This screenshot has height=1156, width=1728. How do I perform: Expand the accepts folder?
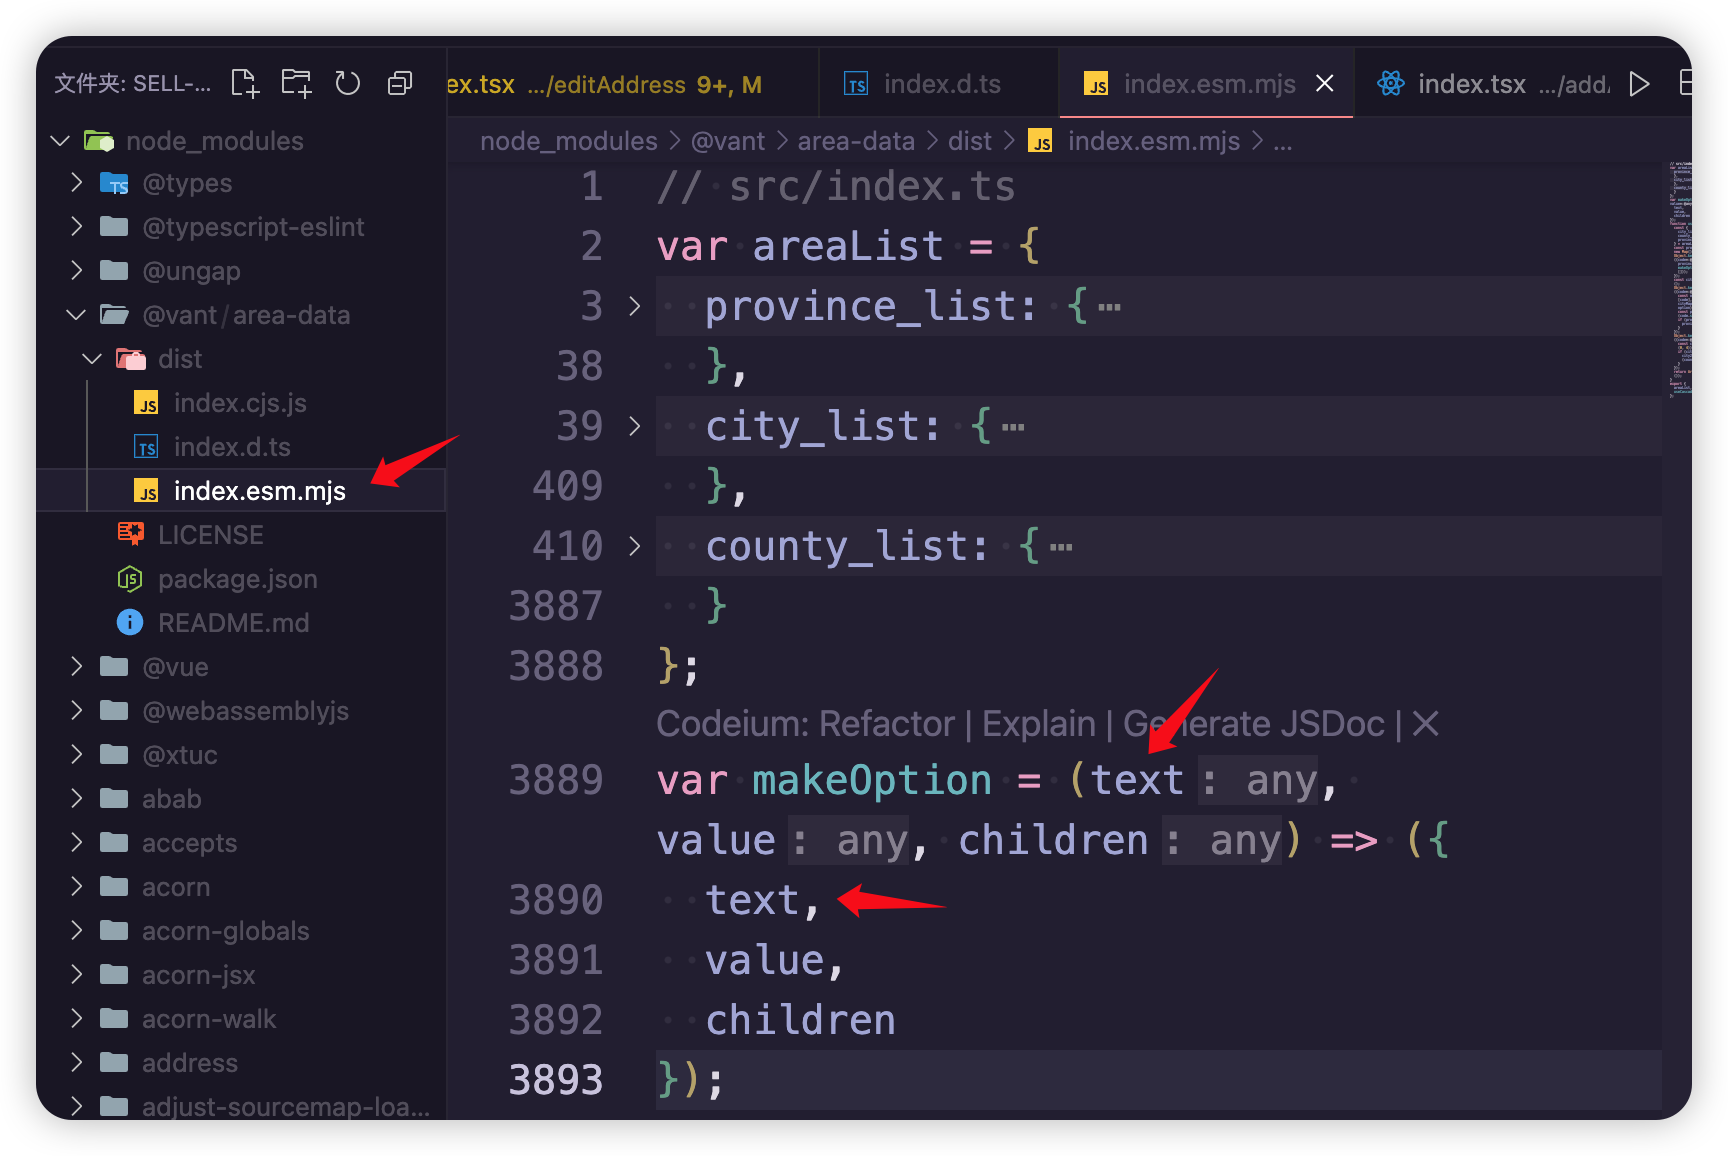76,843
